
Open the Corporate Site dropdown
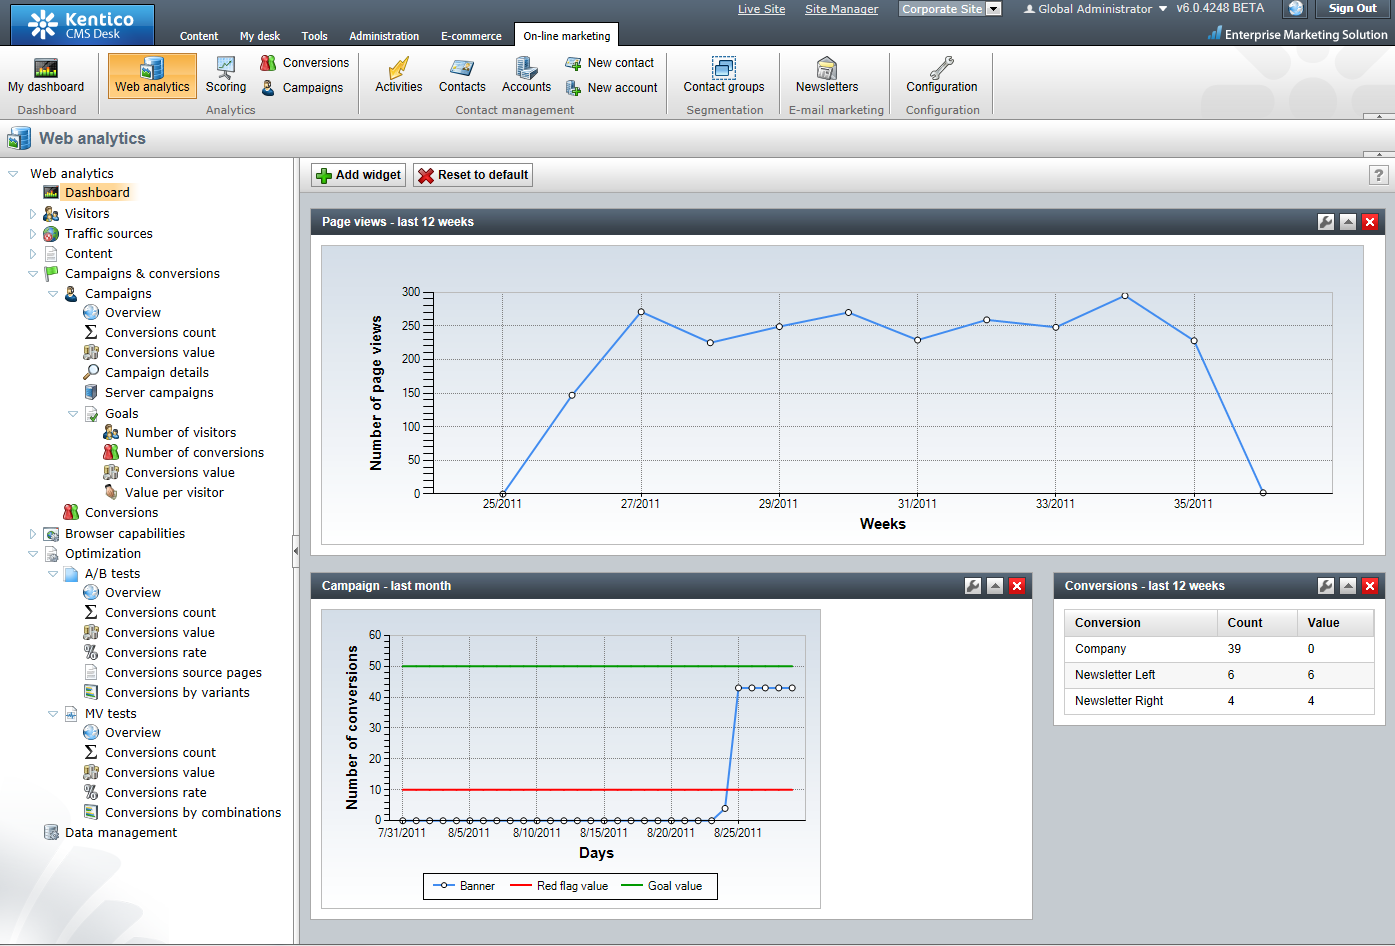[993, 9]
